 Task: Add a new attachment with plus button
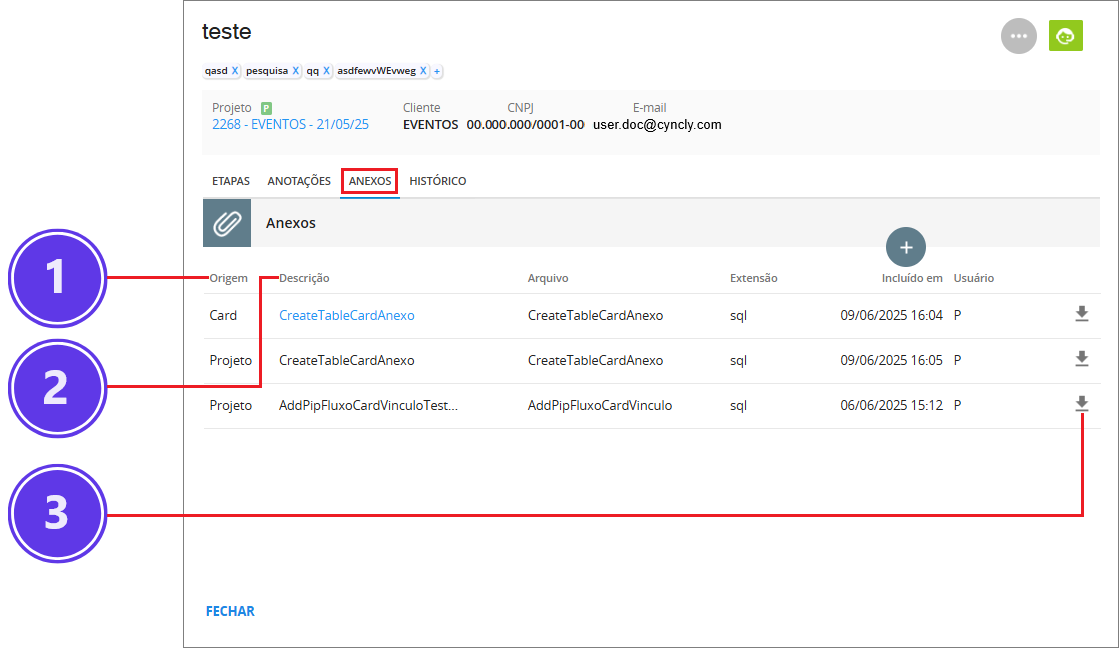[906, 247]
